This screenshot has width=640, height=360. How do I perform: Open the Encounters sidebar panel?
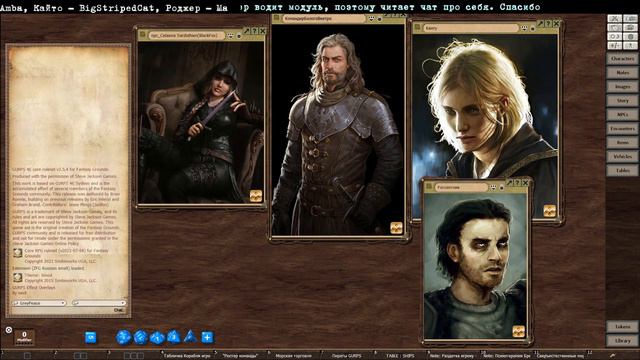tap(622, 128)
